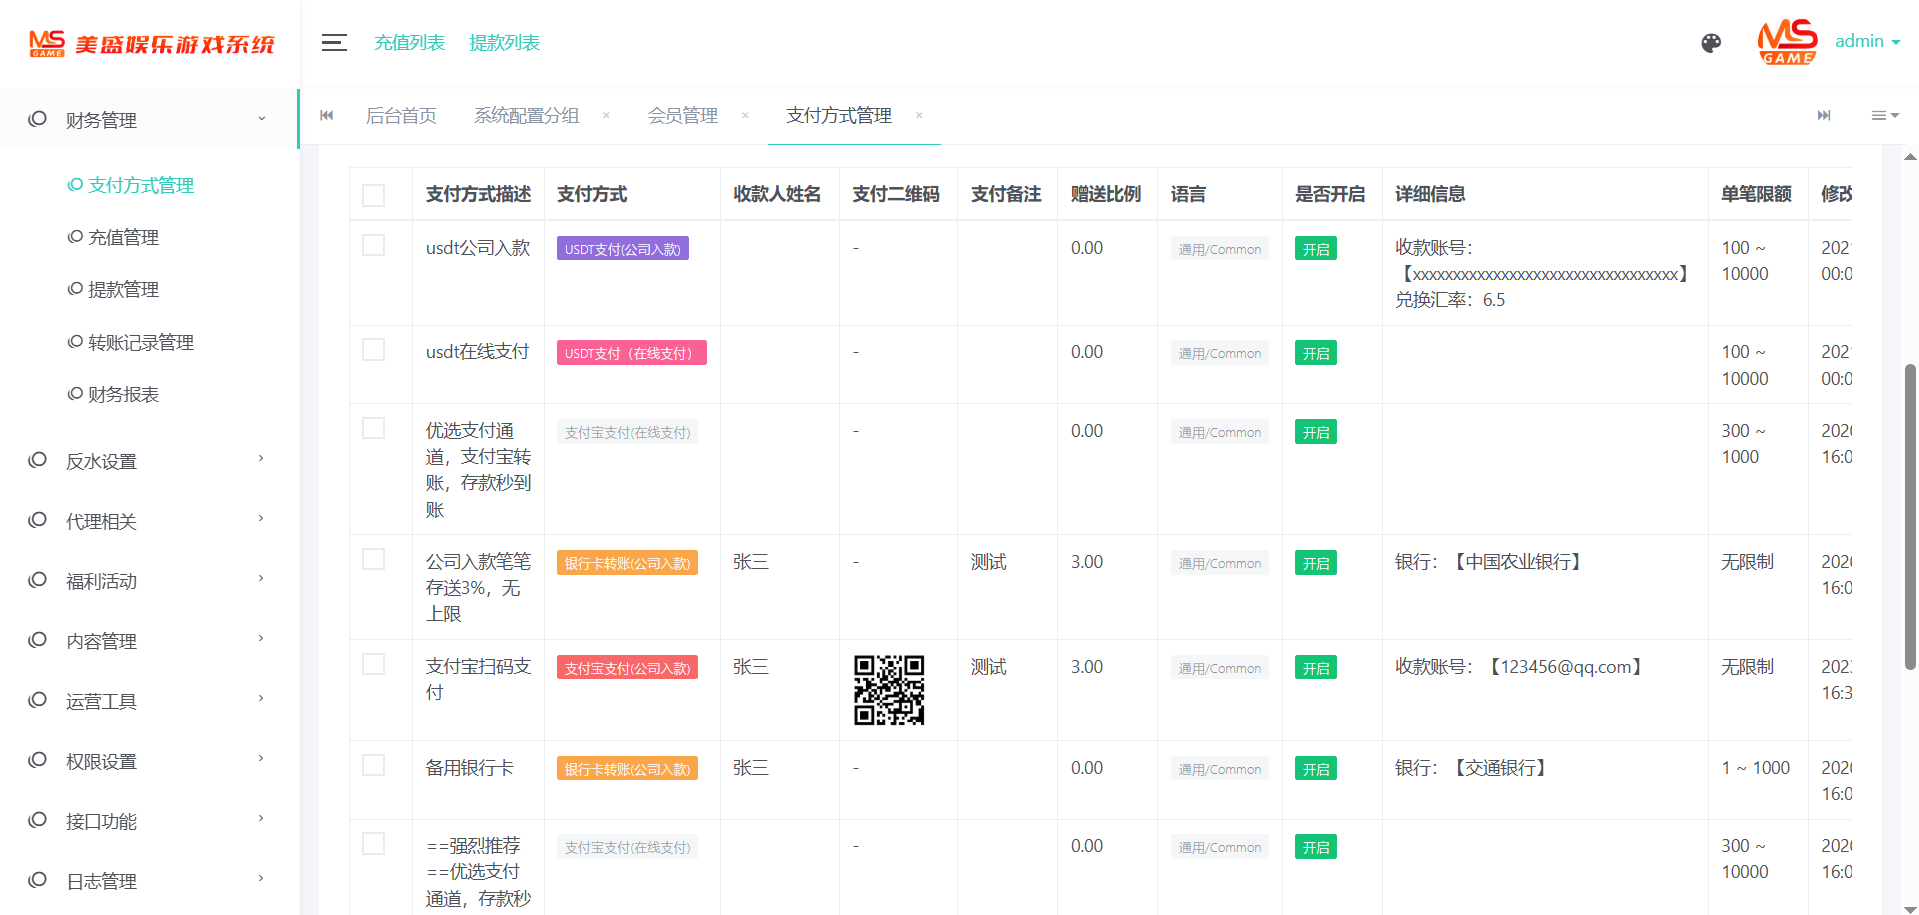This screenshot has height=915, width=1919.
Task: Collapse the sidebar with the hamburger icon
Action: click(x=334, y=43)
